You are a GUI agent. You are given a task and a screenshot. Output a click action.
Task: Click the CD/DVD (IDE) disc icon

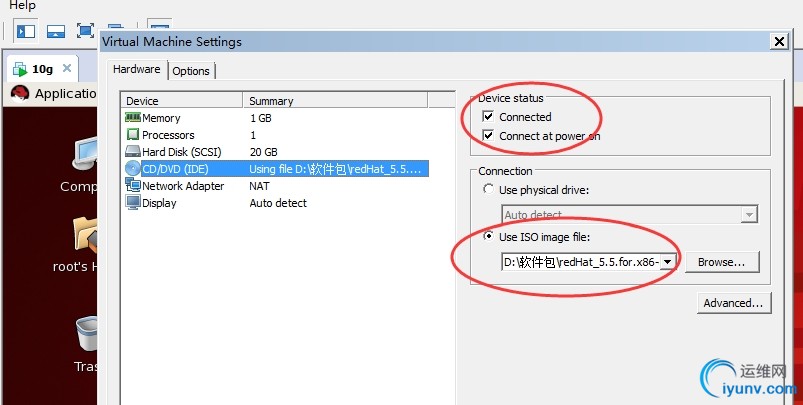click(133, 169)
